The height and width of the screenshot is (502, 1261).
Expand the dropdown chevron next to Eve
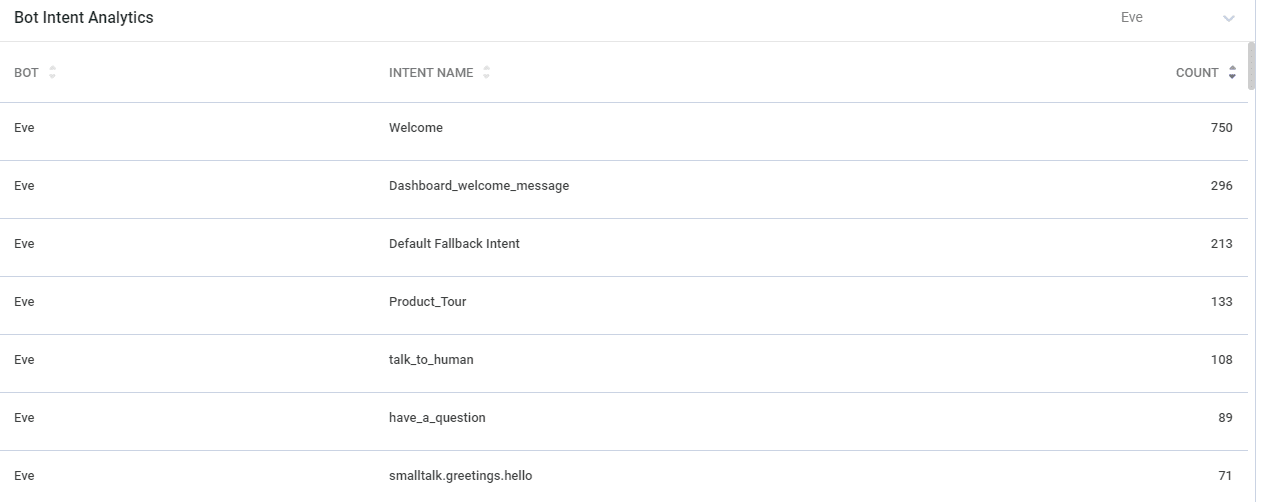click(1229, 19)
